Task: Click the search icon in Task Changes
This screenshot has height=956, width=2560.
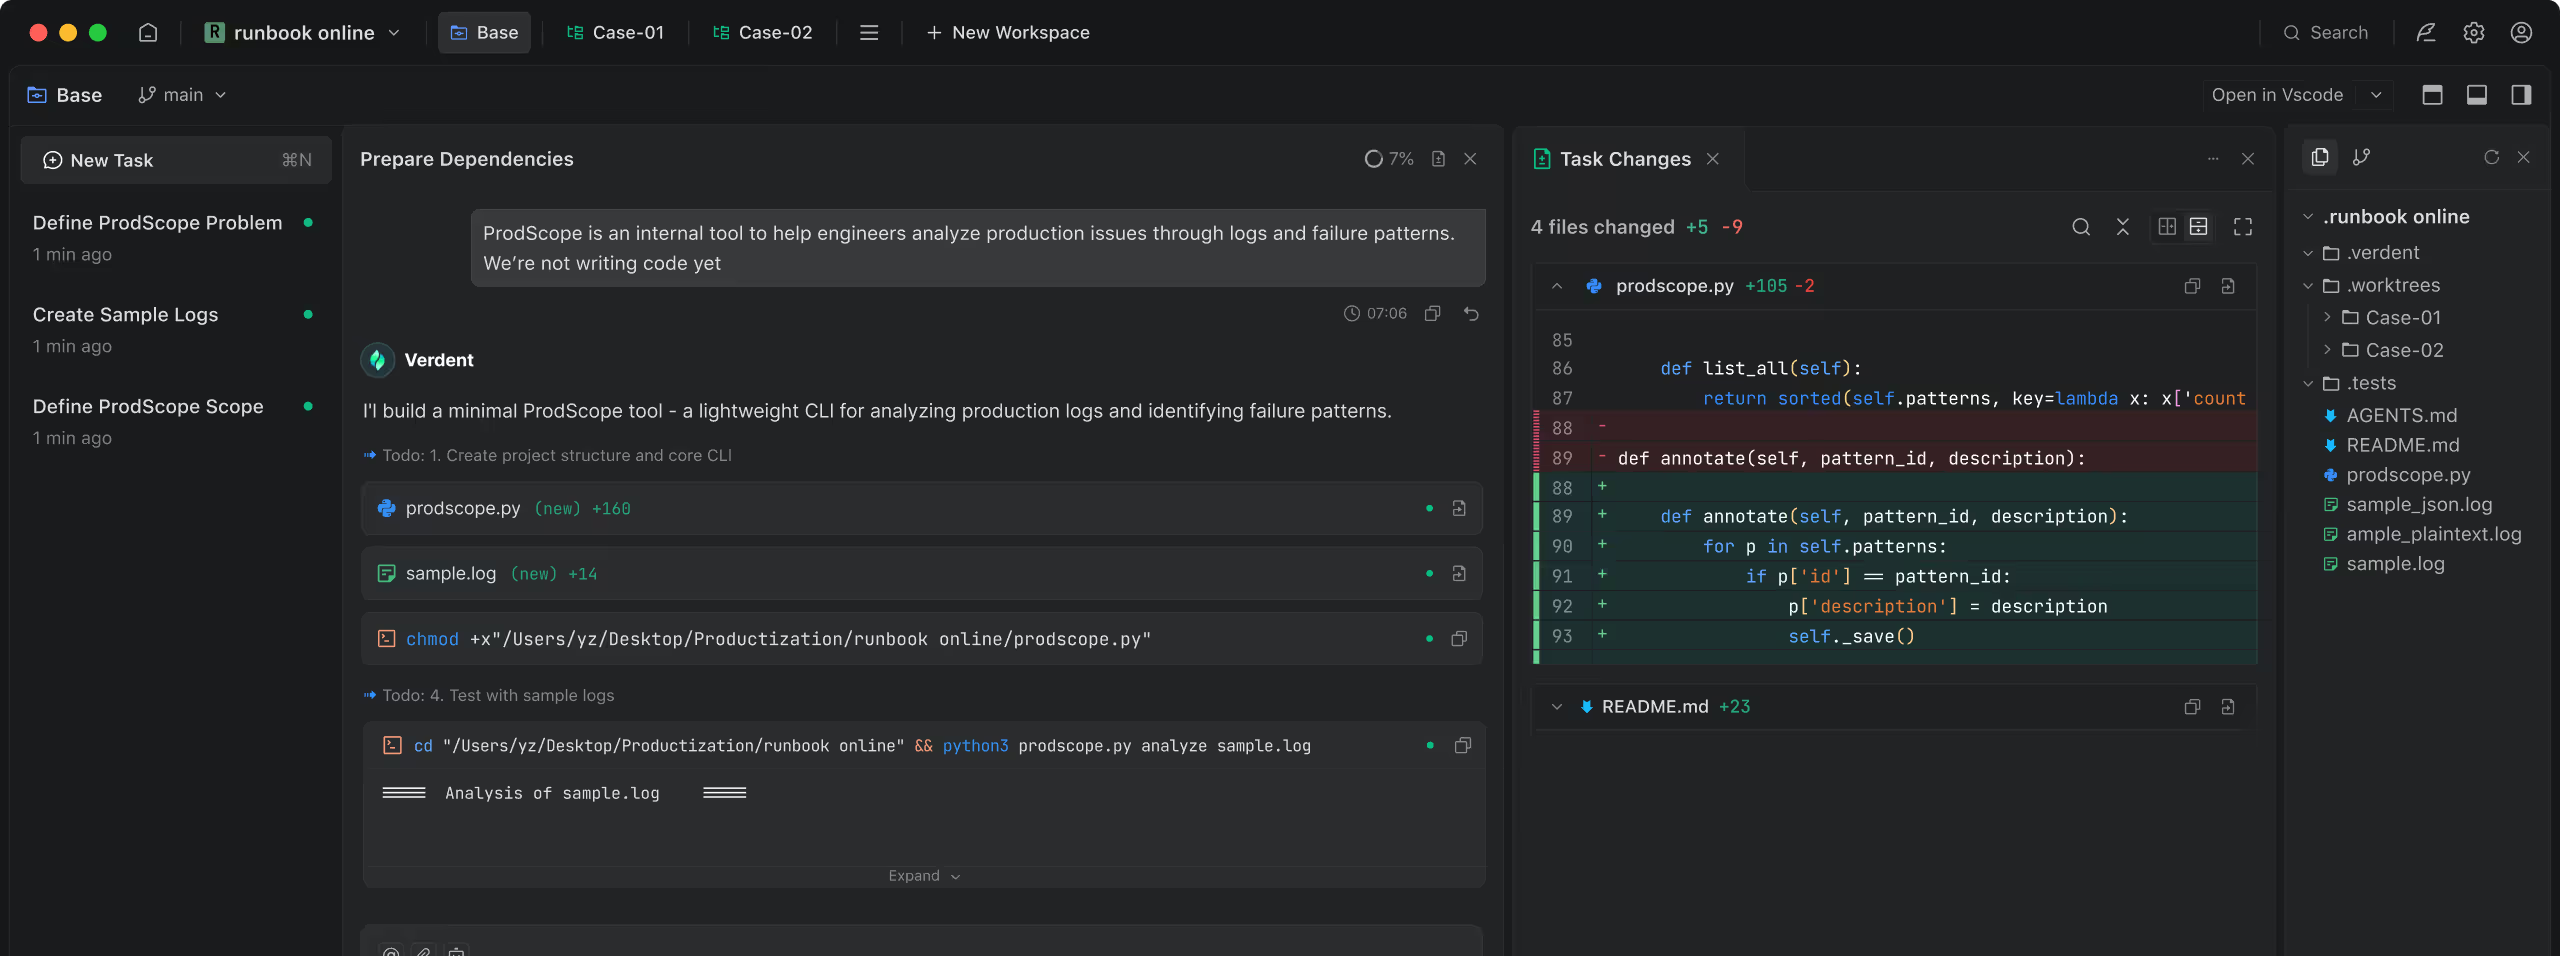Action: pos(2080,227)
